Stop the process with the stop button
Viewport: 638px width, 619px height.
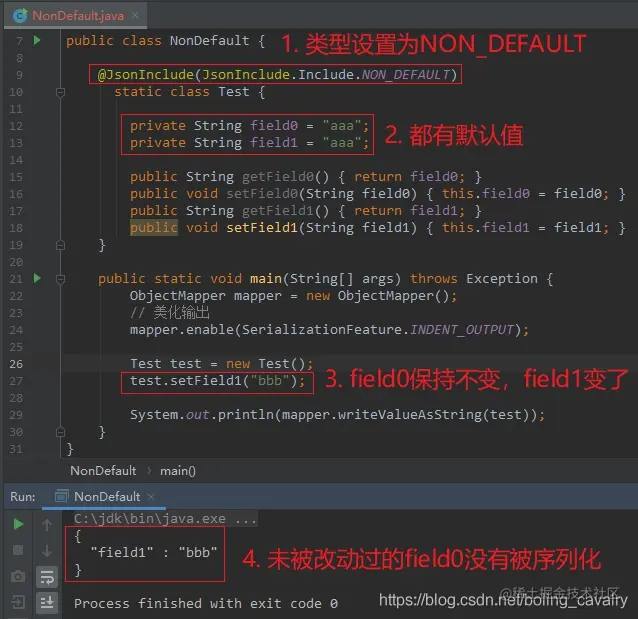point(18,550)
